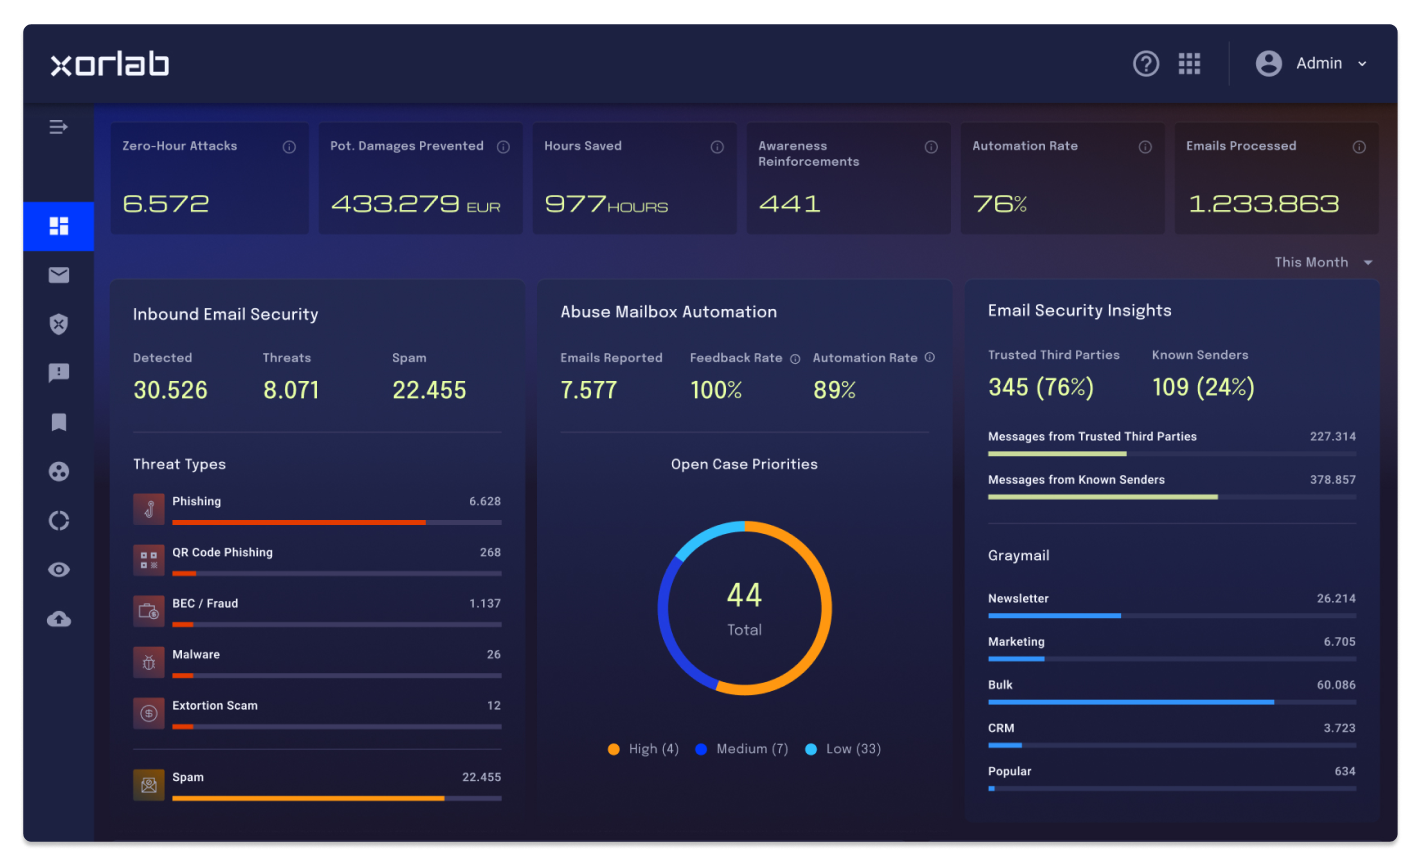Click the Emails Processed 1.233.863 value
1417x864 pixels.
[x=1263, y=204]
